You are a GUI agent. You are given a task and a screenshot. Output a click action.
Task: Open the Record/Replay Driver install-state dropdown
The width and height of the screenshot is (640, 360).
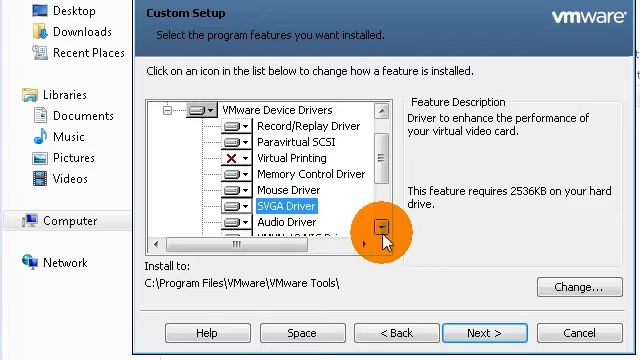237,126
